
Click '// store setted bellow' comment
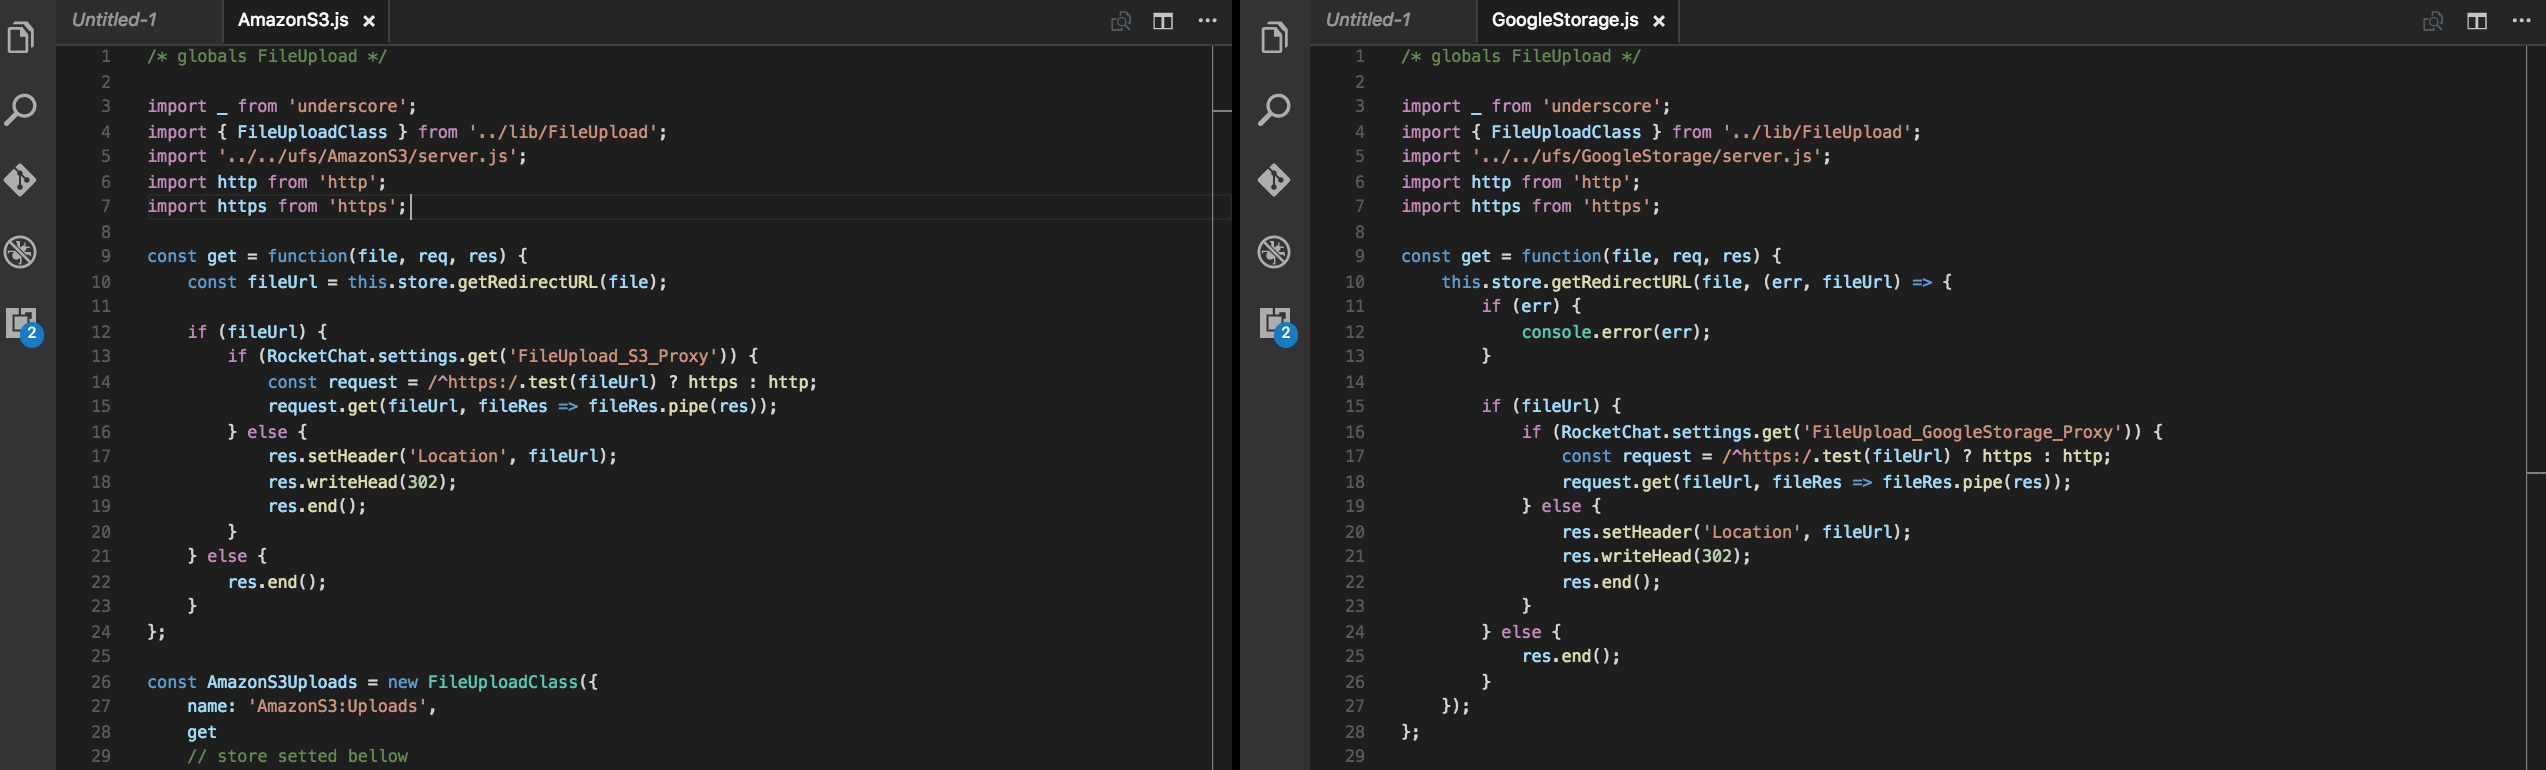[297, 756]
